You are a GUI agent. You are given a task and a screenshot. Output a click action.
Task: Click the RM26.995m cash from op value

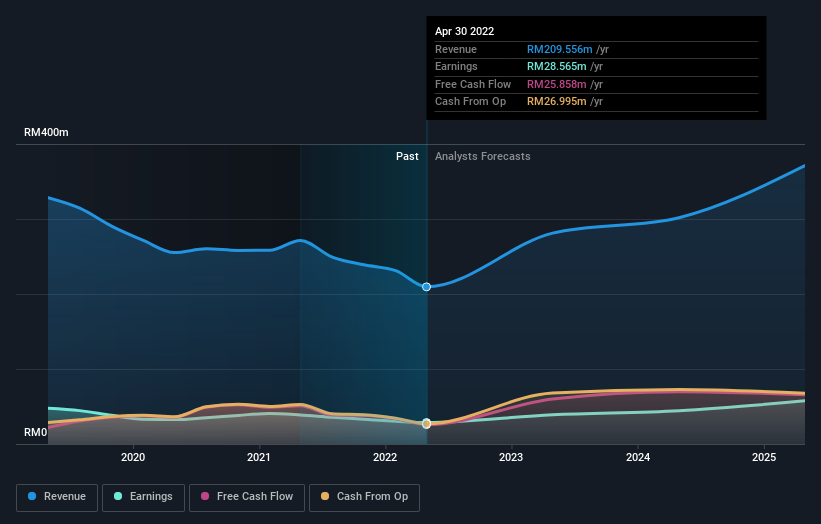pyautogui.click(x=557, y=102)
